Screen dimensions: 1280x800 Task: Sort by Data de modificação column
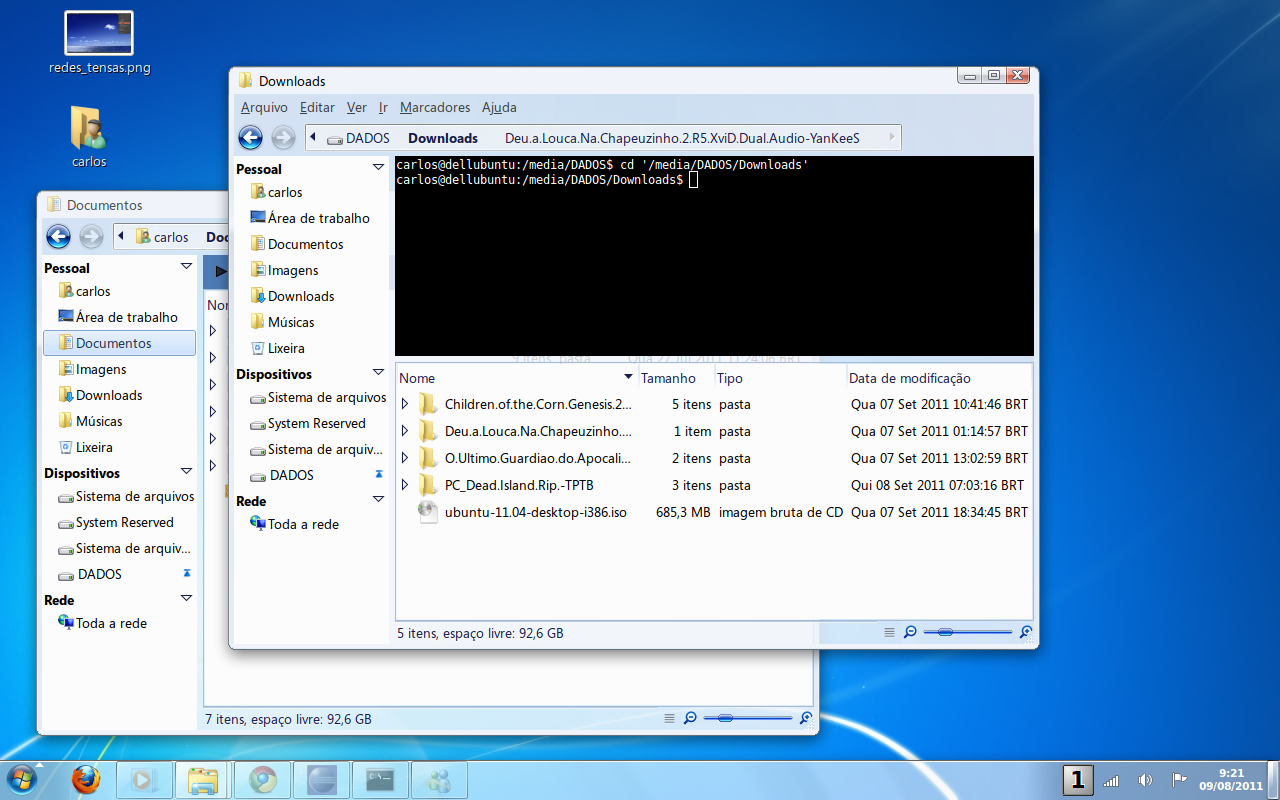tap(939, 378)
